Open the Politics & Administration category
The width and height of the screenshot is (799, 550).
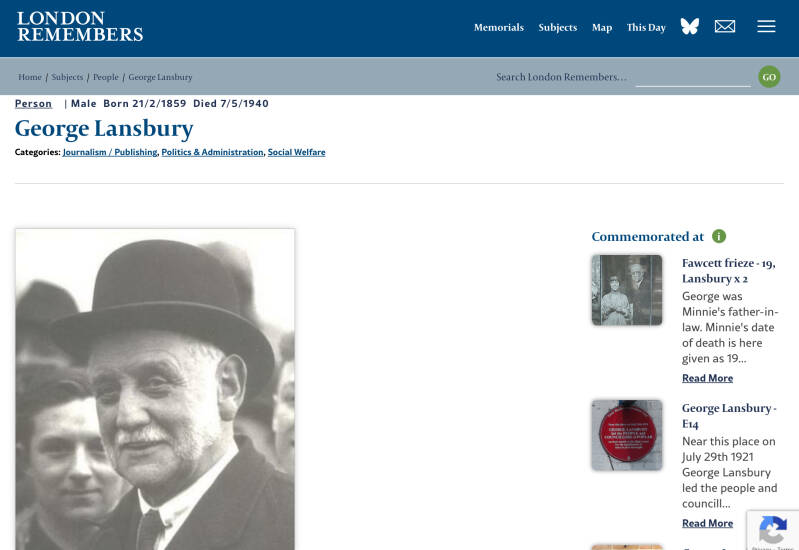pyautogui.click(x=212, y=152)
